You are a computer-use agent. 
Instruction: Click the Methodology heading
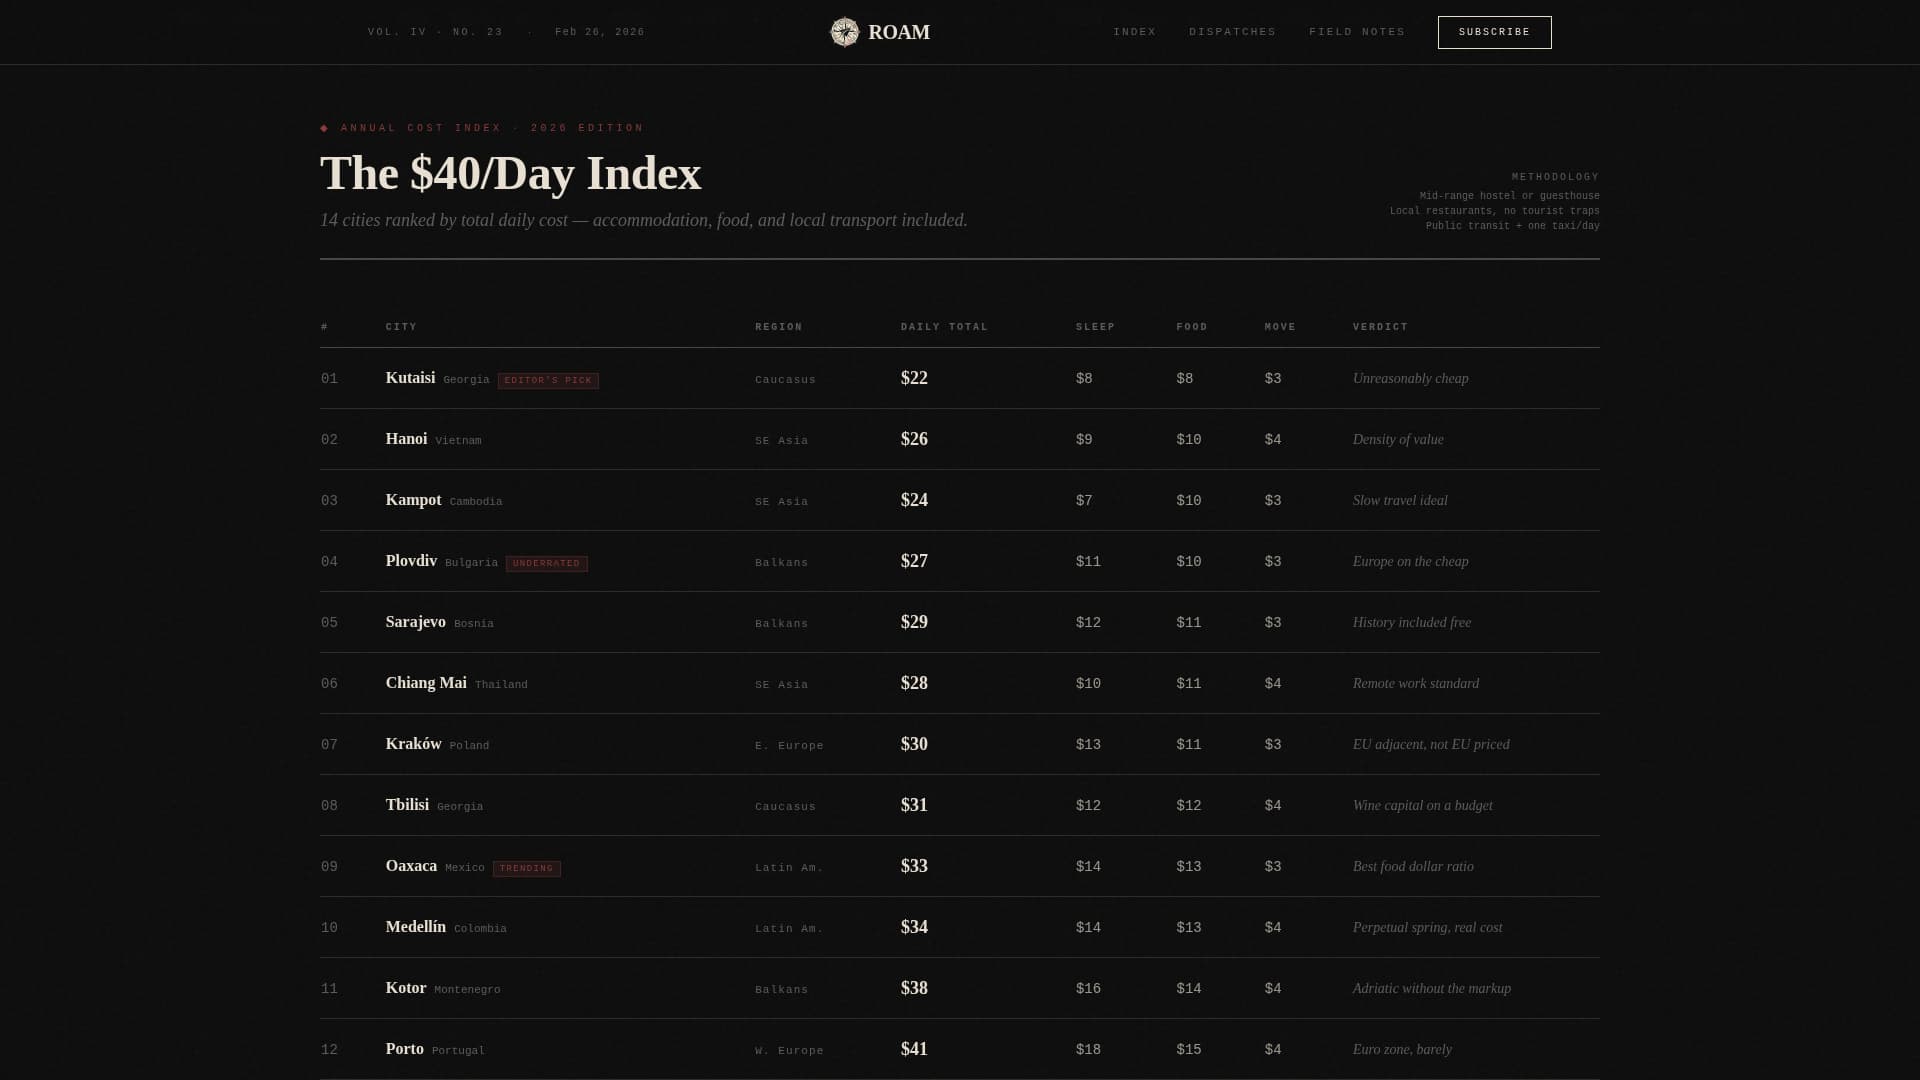click(x=1555, y=177)
